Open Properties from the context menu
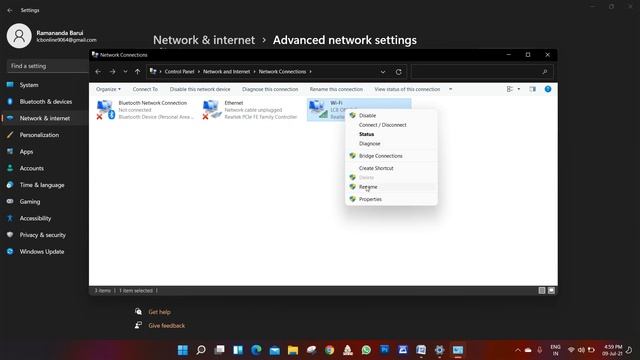The image size is (640, 360). coord(370,199)
